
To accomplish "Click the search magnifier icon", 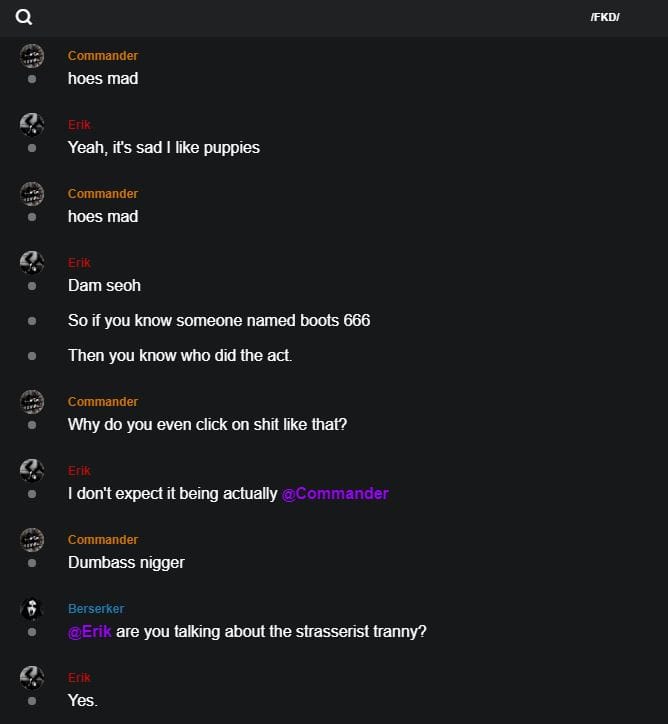I will pos(24,17).
